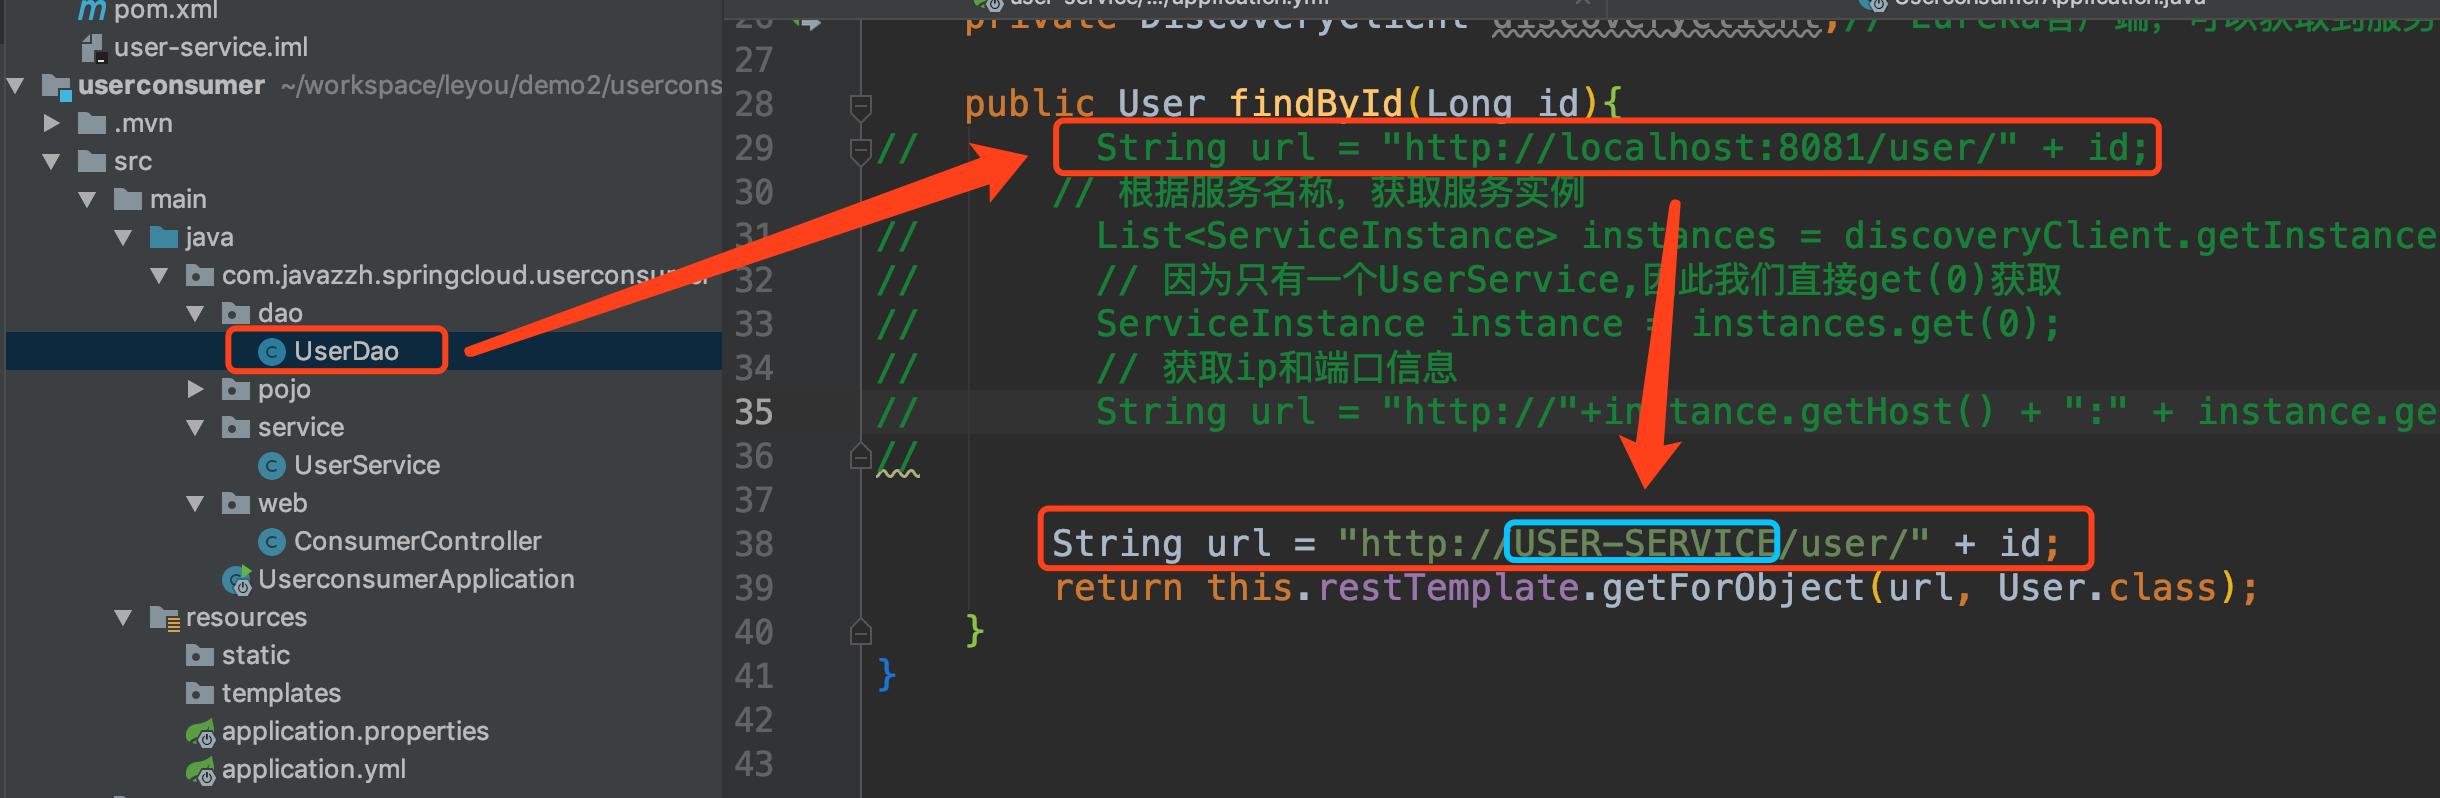The image size is (2440, 798).
Task: Collapse the java source folder
Action: 124,238
